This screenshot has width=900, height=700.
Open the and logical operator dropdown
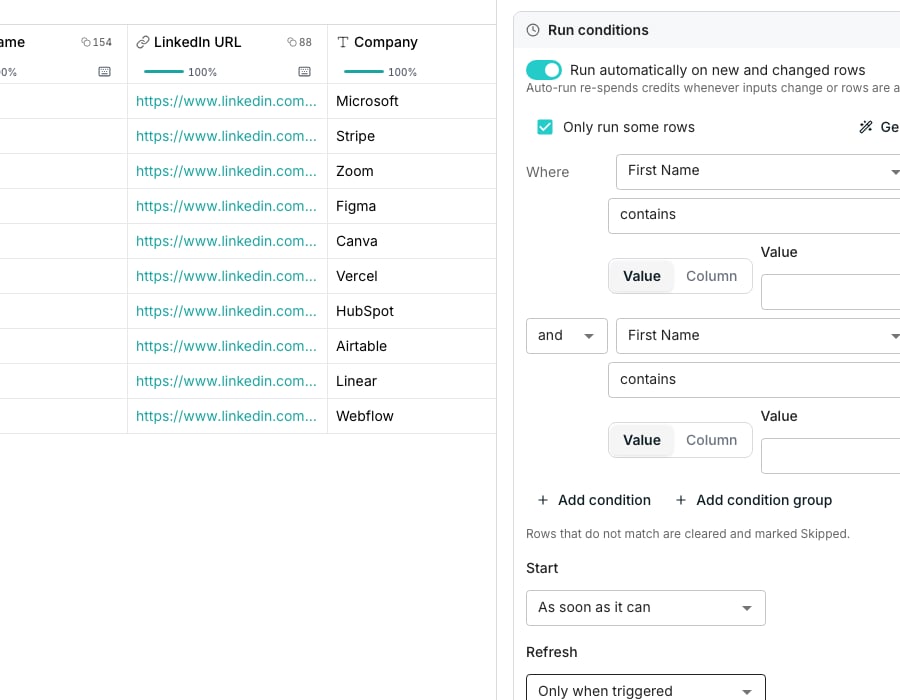tap(567, 336)
